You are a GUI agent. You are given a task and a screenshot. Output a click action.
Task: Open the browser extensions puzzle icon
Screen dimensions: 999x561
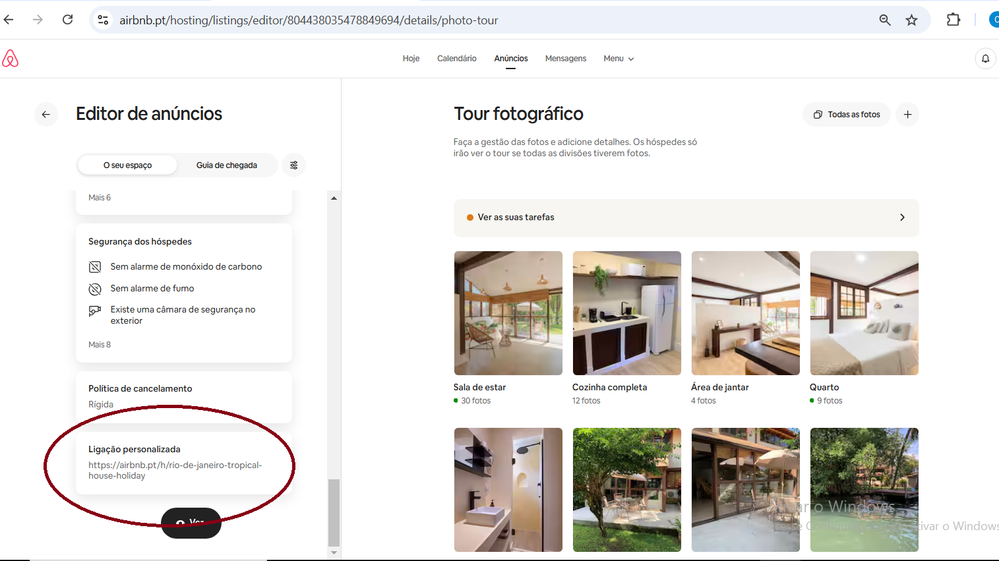(953, 20)
